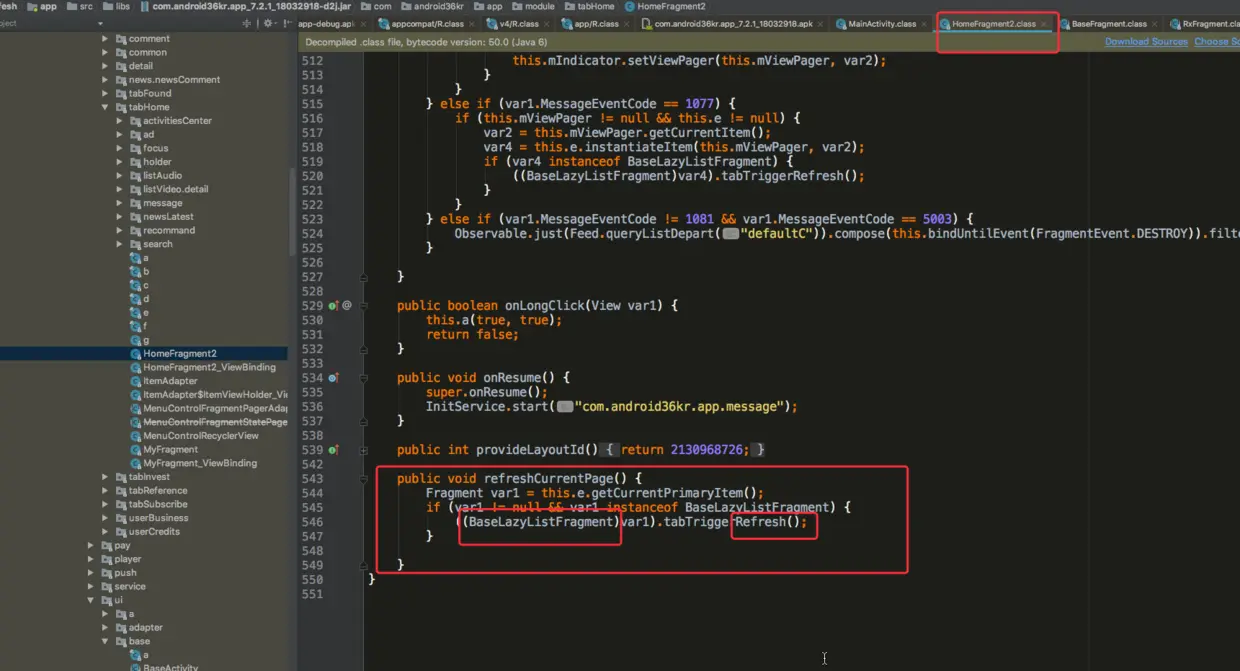Open project panel settings gear icon
Screen dimensions: 1240x671
tap(267, 23)
